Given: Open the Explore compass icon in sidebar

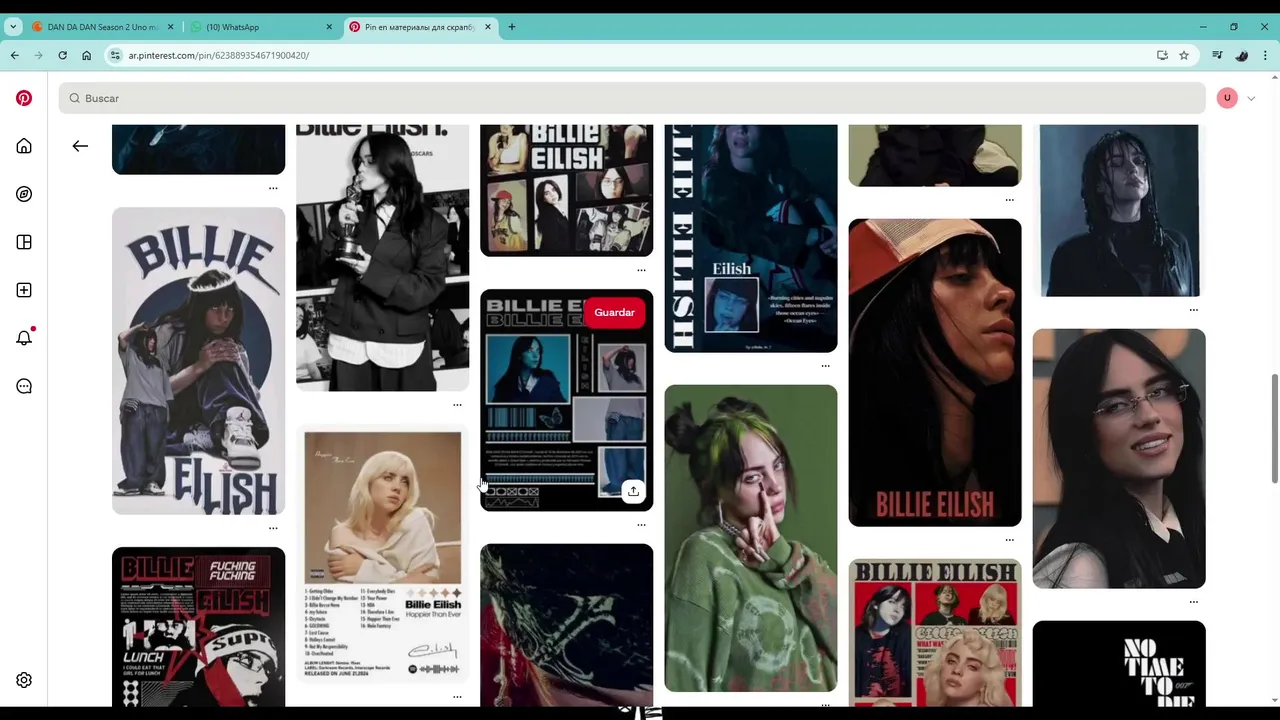Looking at the screenshot, I should pyautogui.click(x=24, y=194).
